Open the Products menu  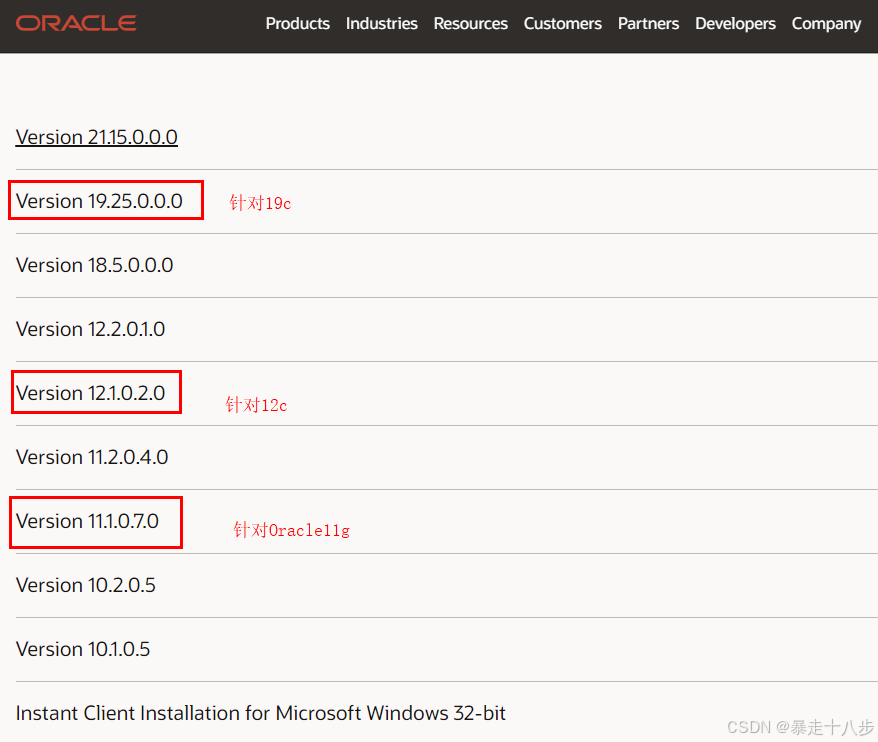297,24
